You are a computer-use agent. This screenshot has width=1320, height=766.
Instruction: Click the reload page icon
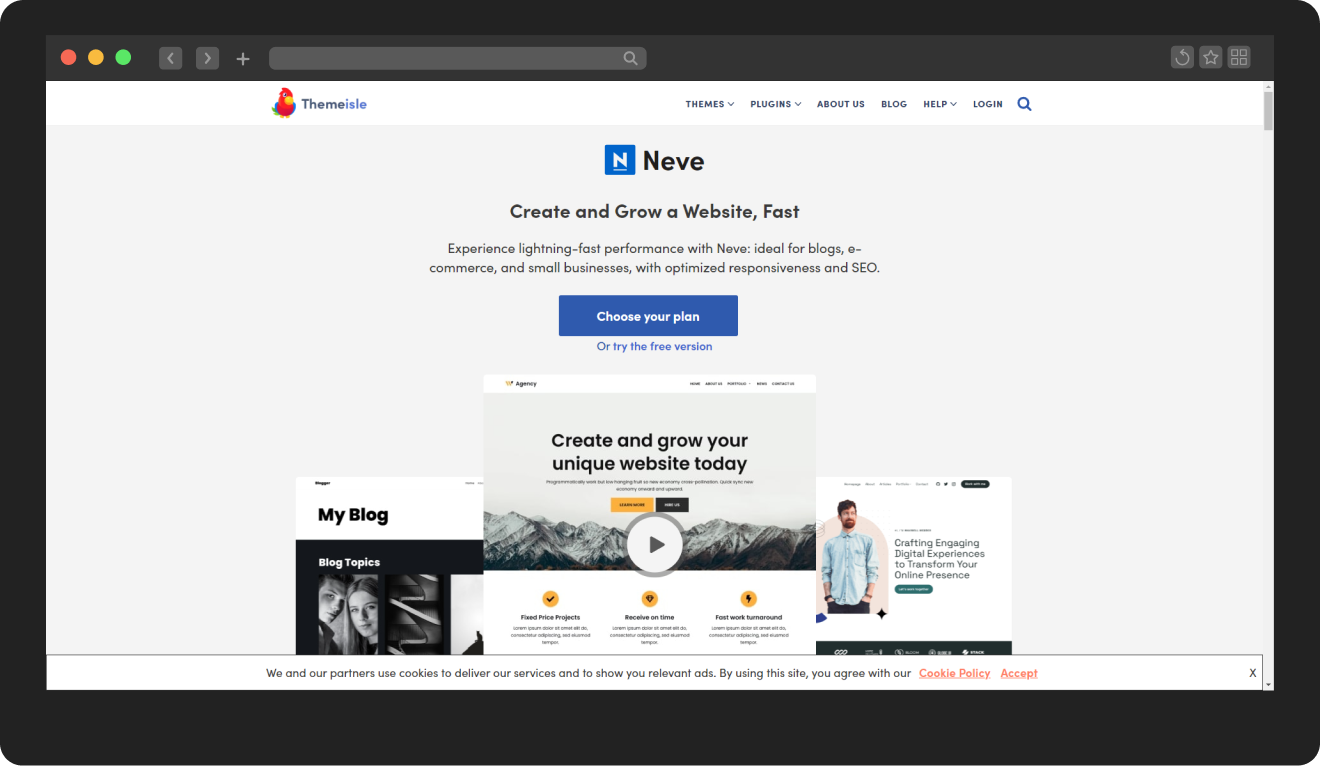pos(1182,57)
